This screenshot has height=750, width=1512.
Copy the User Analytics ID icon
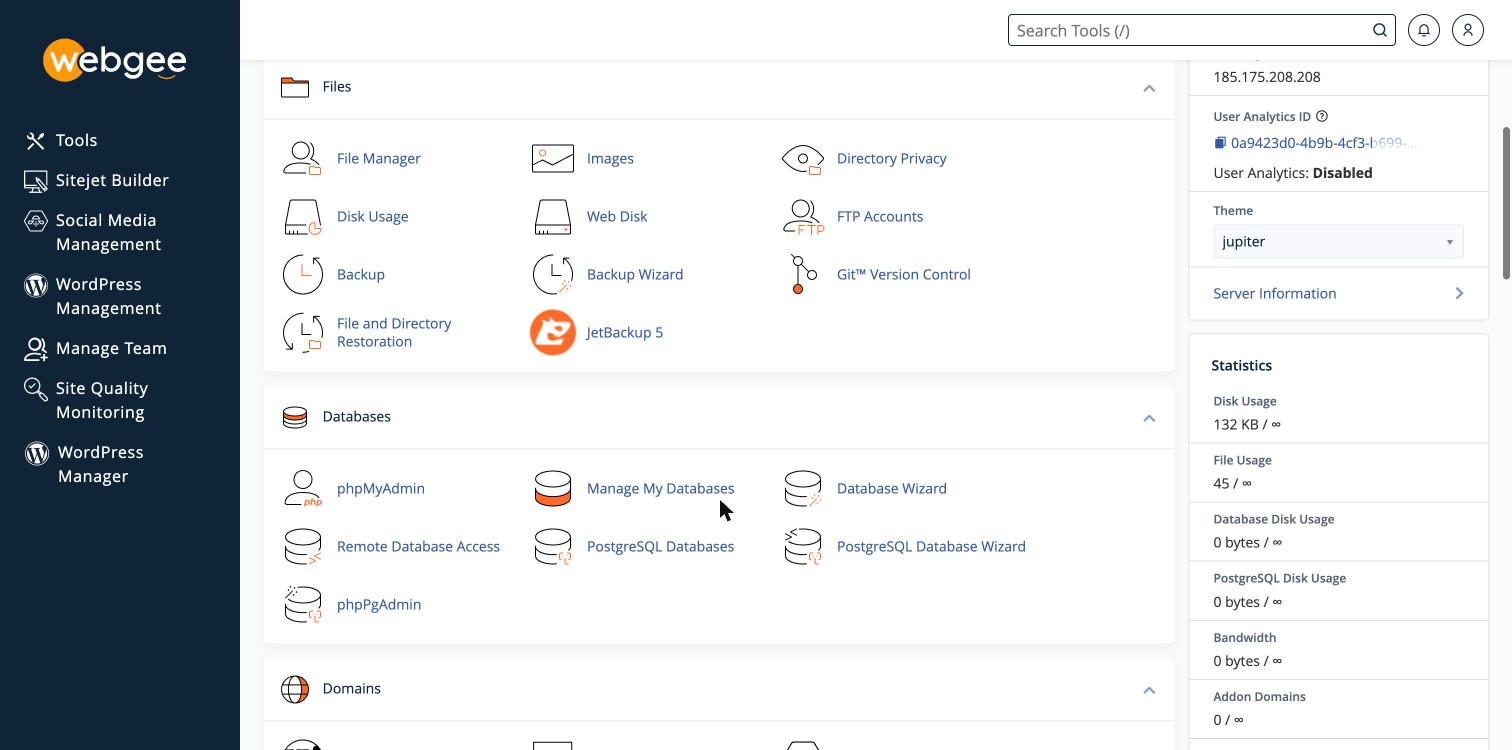coord(1220,143)
